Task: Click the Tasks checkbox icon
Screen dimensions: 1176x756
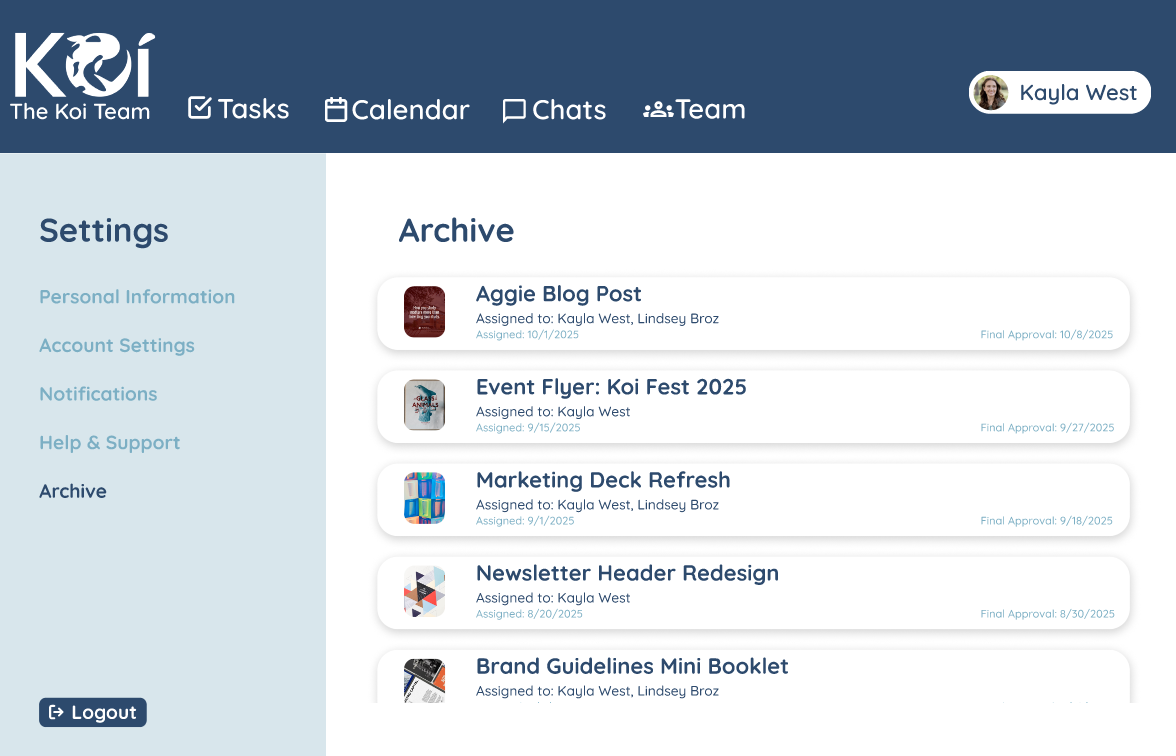Action: pyautogui.click(x=200, y=108)
